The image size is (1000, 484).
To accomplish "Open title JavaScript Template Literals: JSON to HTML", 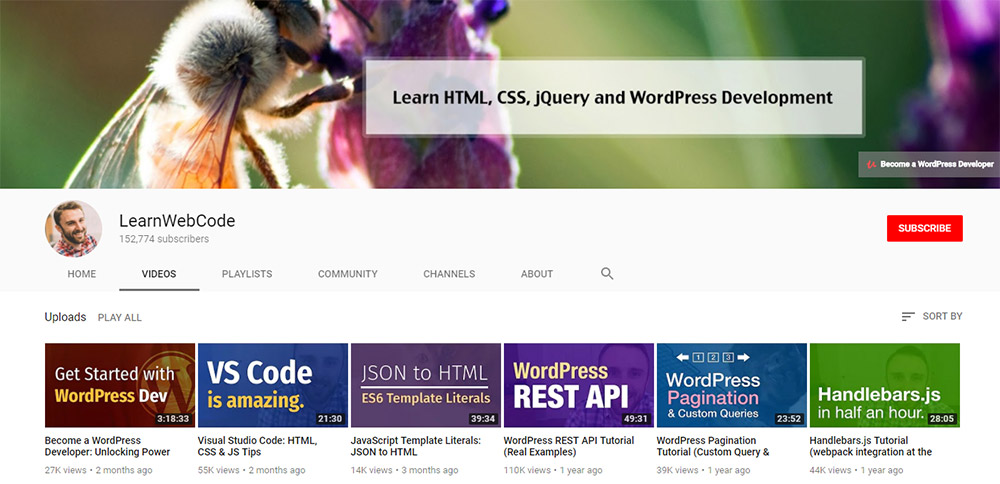I will point(416,446).
